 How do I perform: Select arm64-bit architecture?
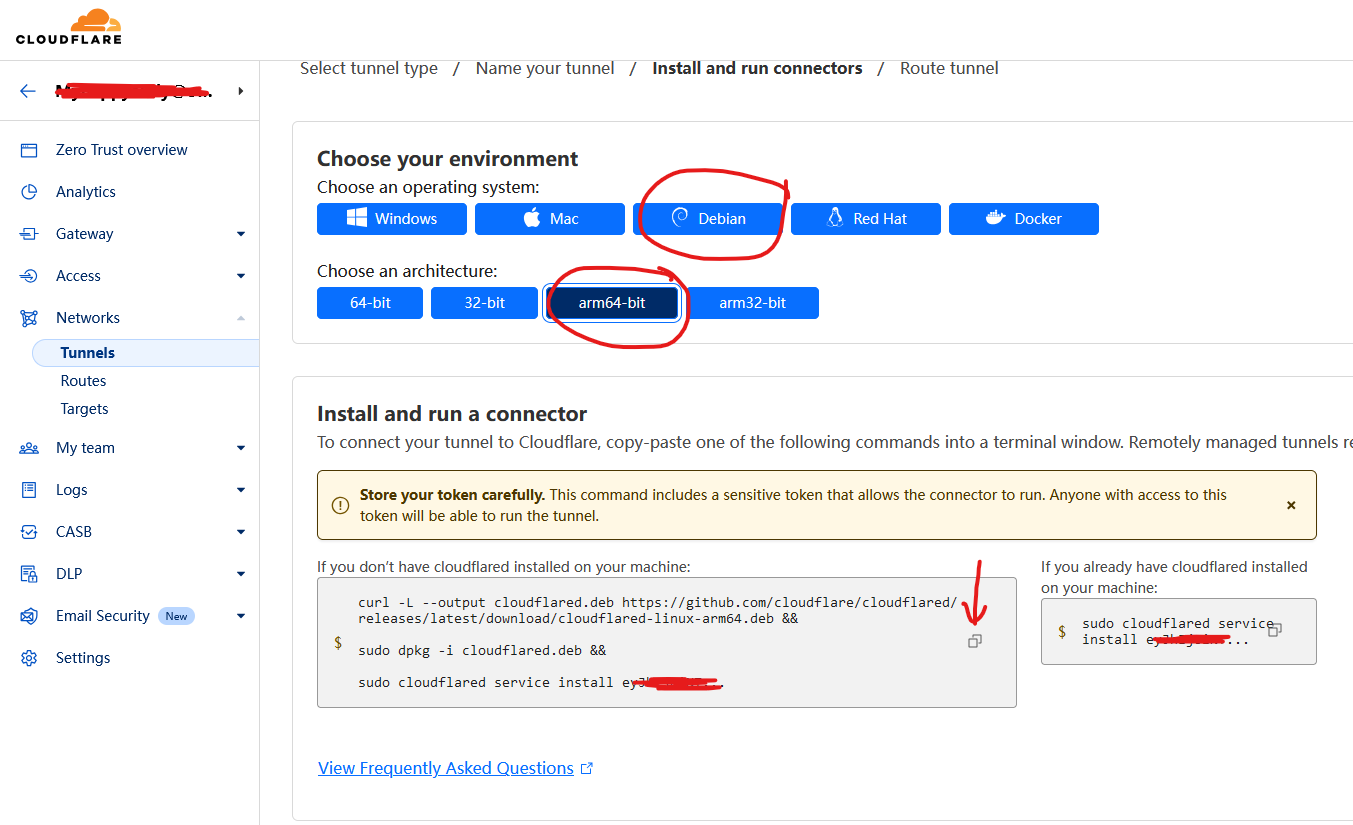tap(612, 303)
